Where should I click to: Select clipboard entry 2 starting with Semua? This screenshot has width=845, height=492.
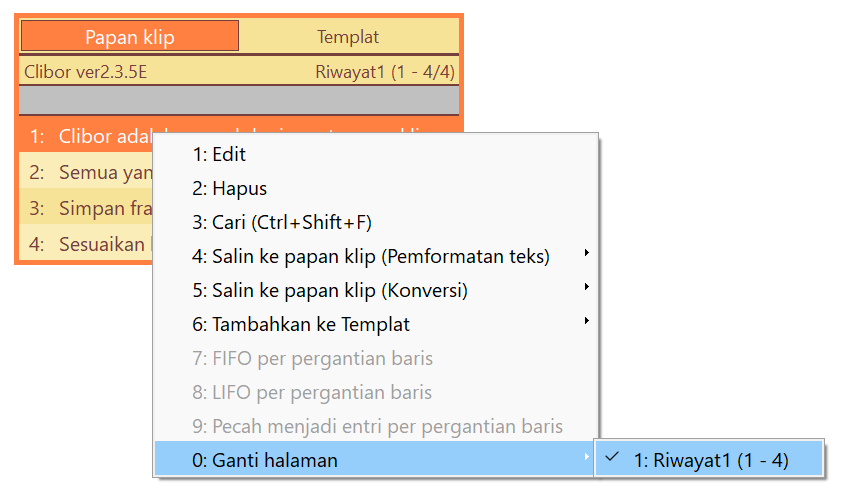click(x=86, y=172)
